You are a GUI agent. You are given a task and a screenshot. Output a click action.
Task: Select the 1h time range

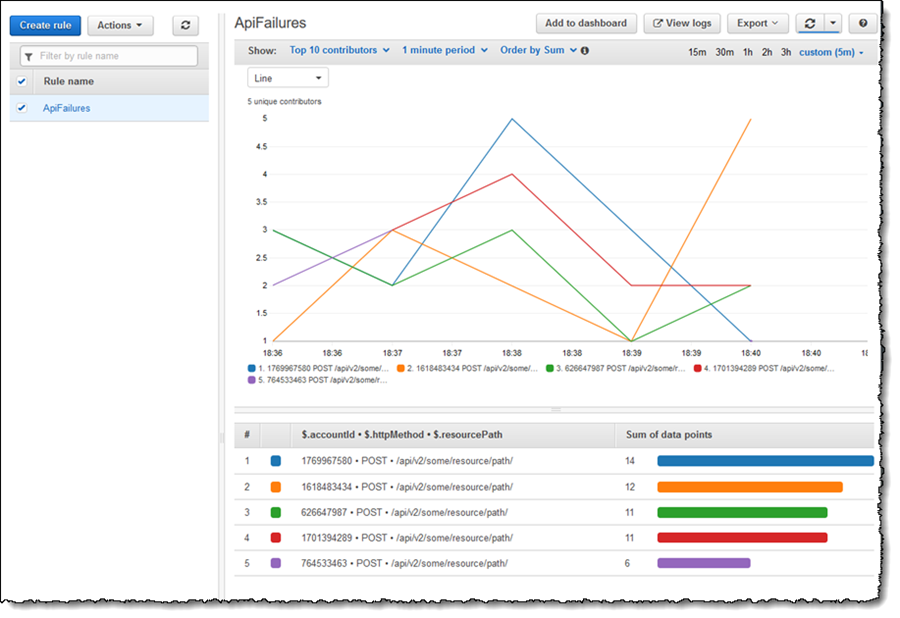point(747,52)
